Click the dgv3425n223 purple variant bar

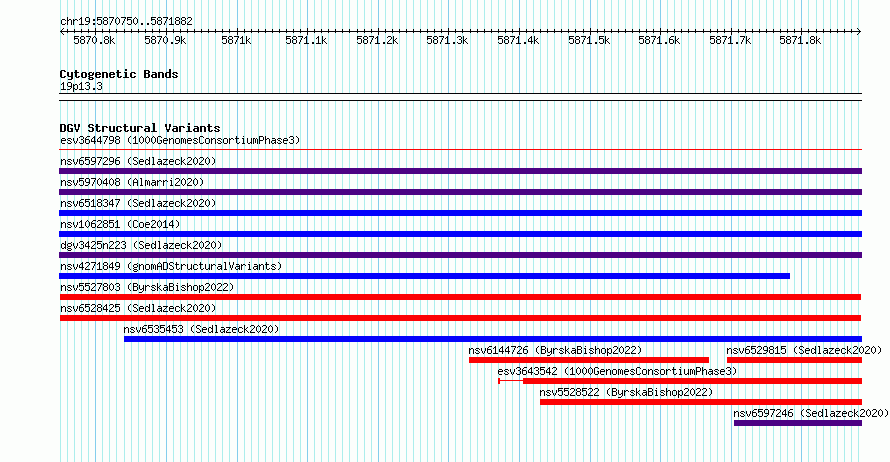(x=460, y=255)
